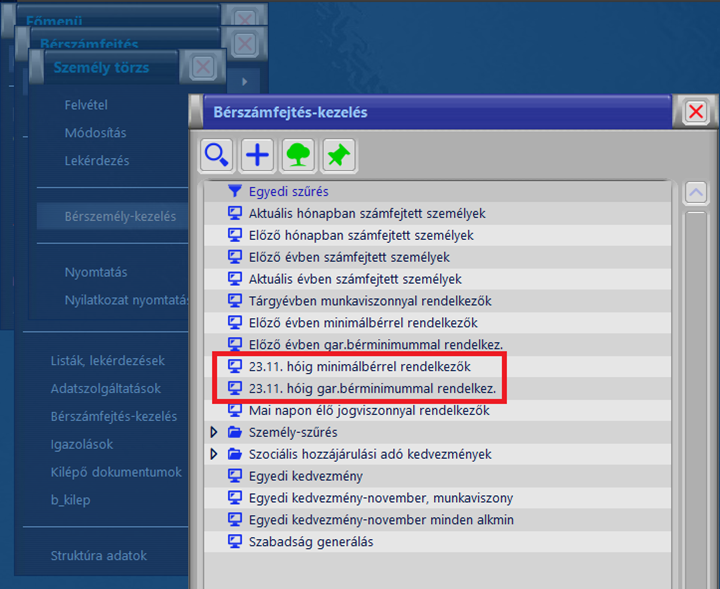Screen dimensions: 720x589
Task: Click the scroll-up chevron button
Action: point(696,192)
